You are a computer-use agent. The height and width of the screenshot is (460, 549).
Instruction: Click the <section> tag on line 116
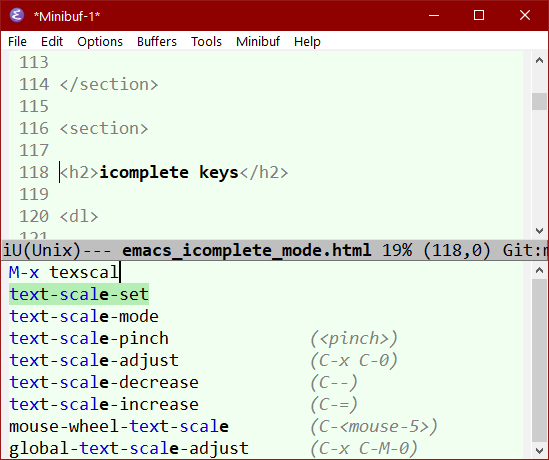[x=104, y=128]
